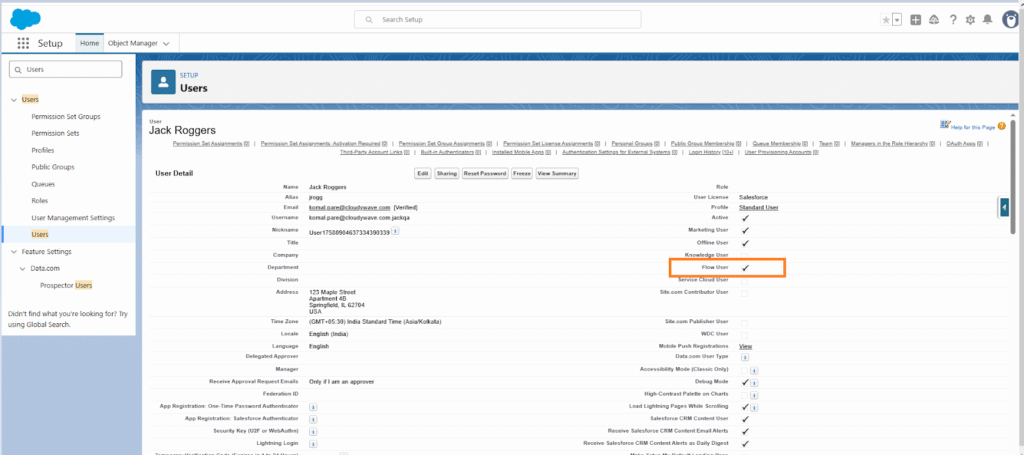
Task: Open the Setup gear menu
Action: (x=970, y=19)
